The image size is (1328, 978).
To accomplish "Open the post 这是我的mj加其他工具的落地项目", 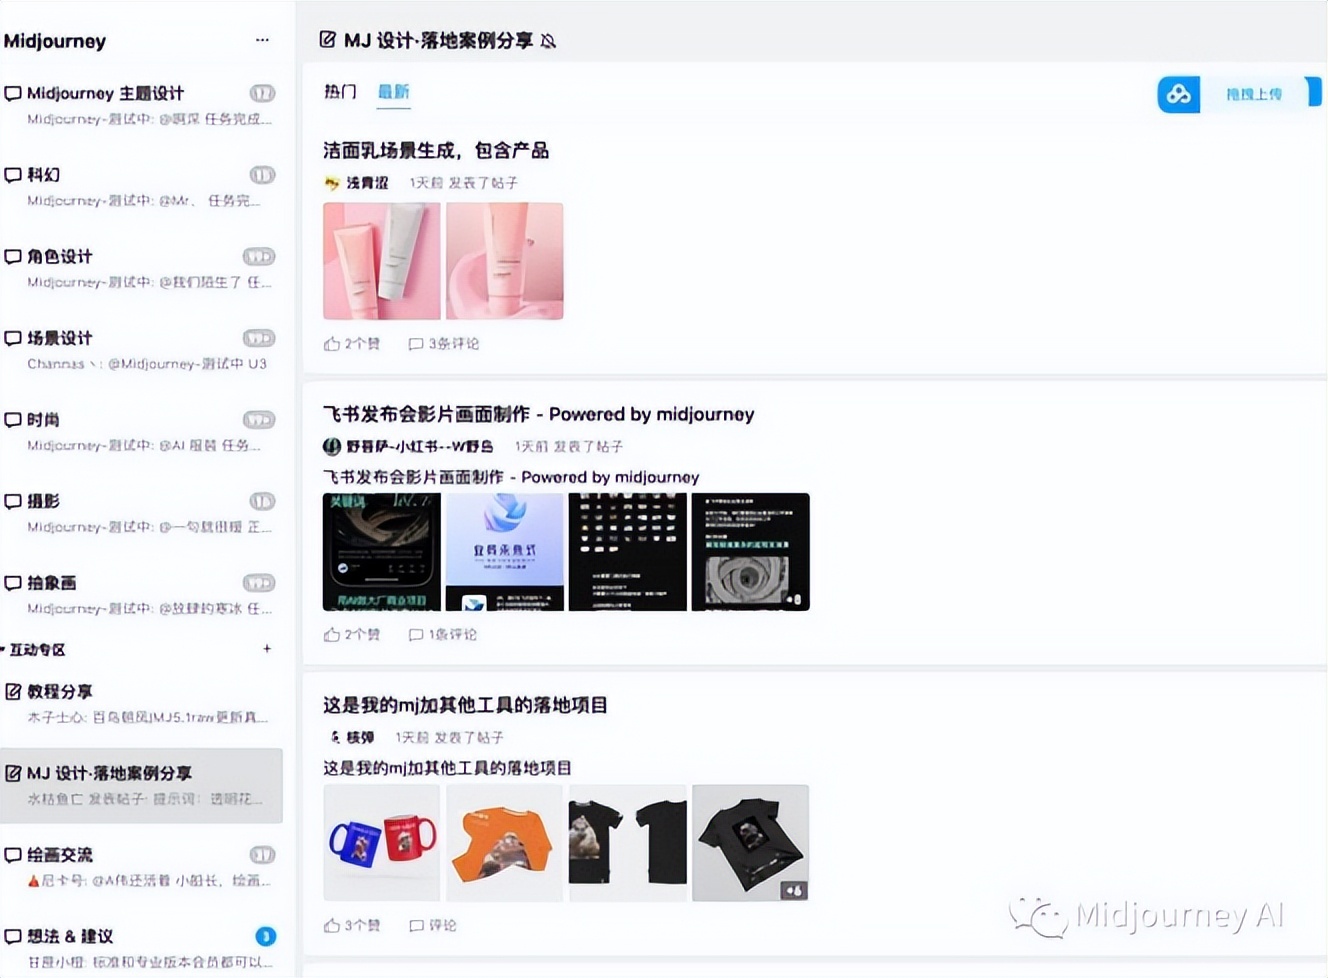I will click(x=465, y=705).
